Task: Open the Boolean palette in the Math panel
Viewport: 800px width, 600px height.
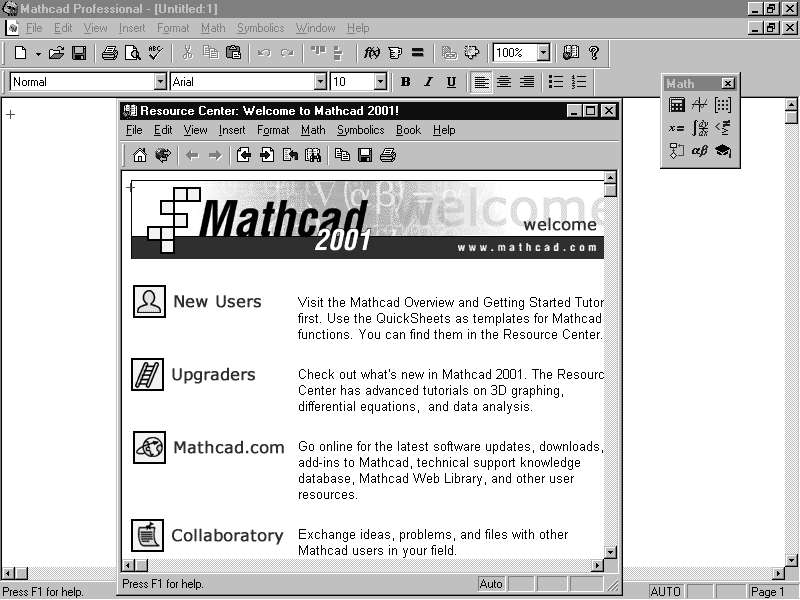Action: [x=723, y=128]
